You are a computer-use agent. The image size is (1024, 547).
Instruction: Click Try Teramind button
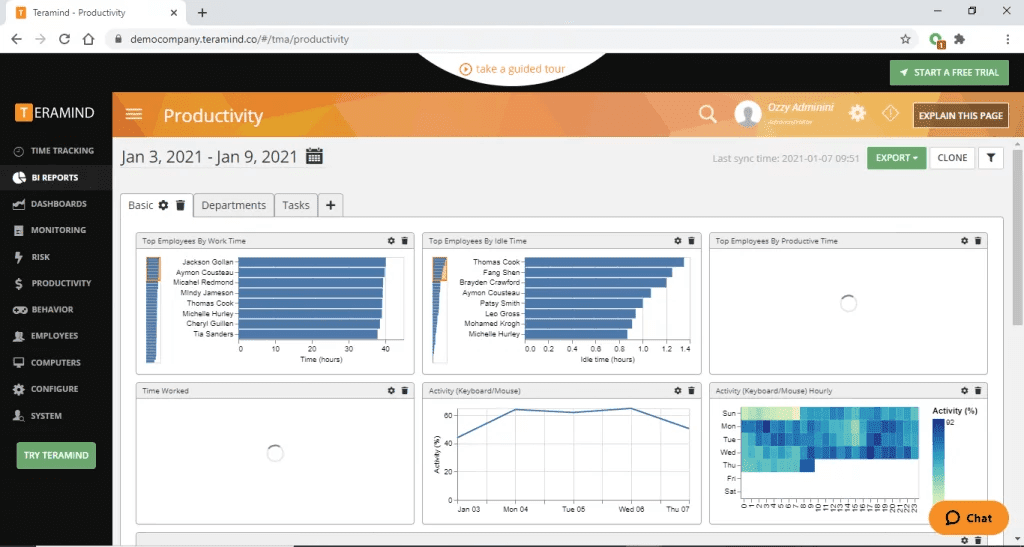[56, 456]
